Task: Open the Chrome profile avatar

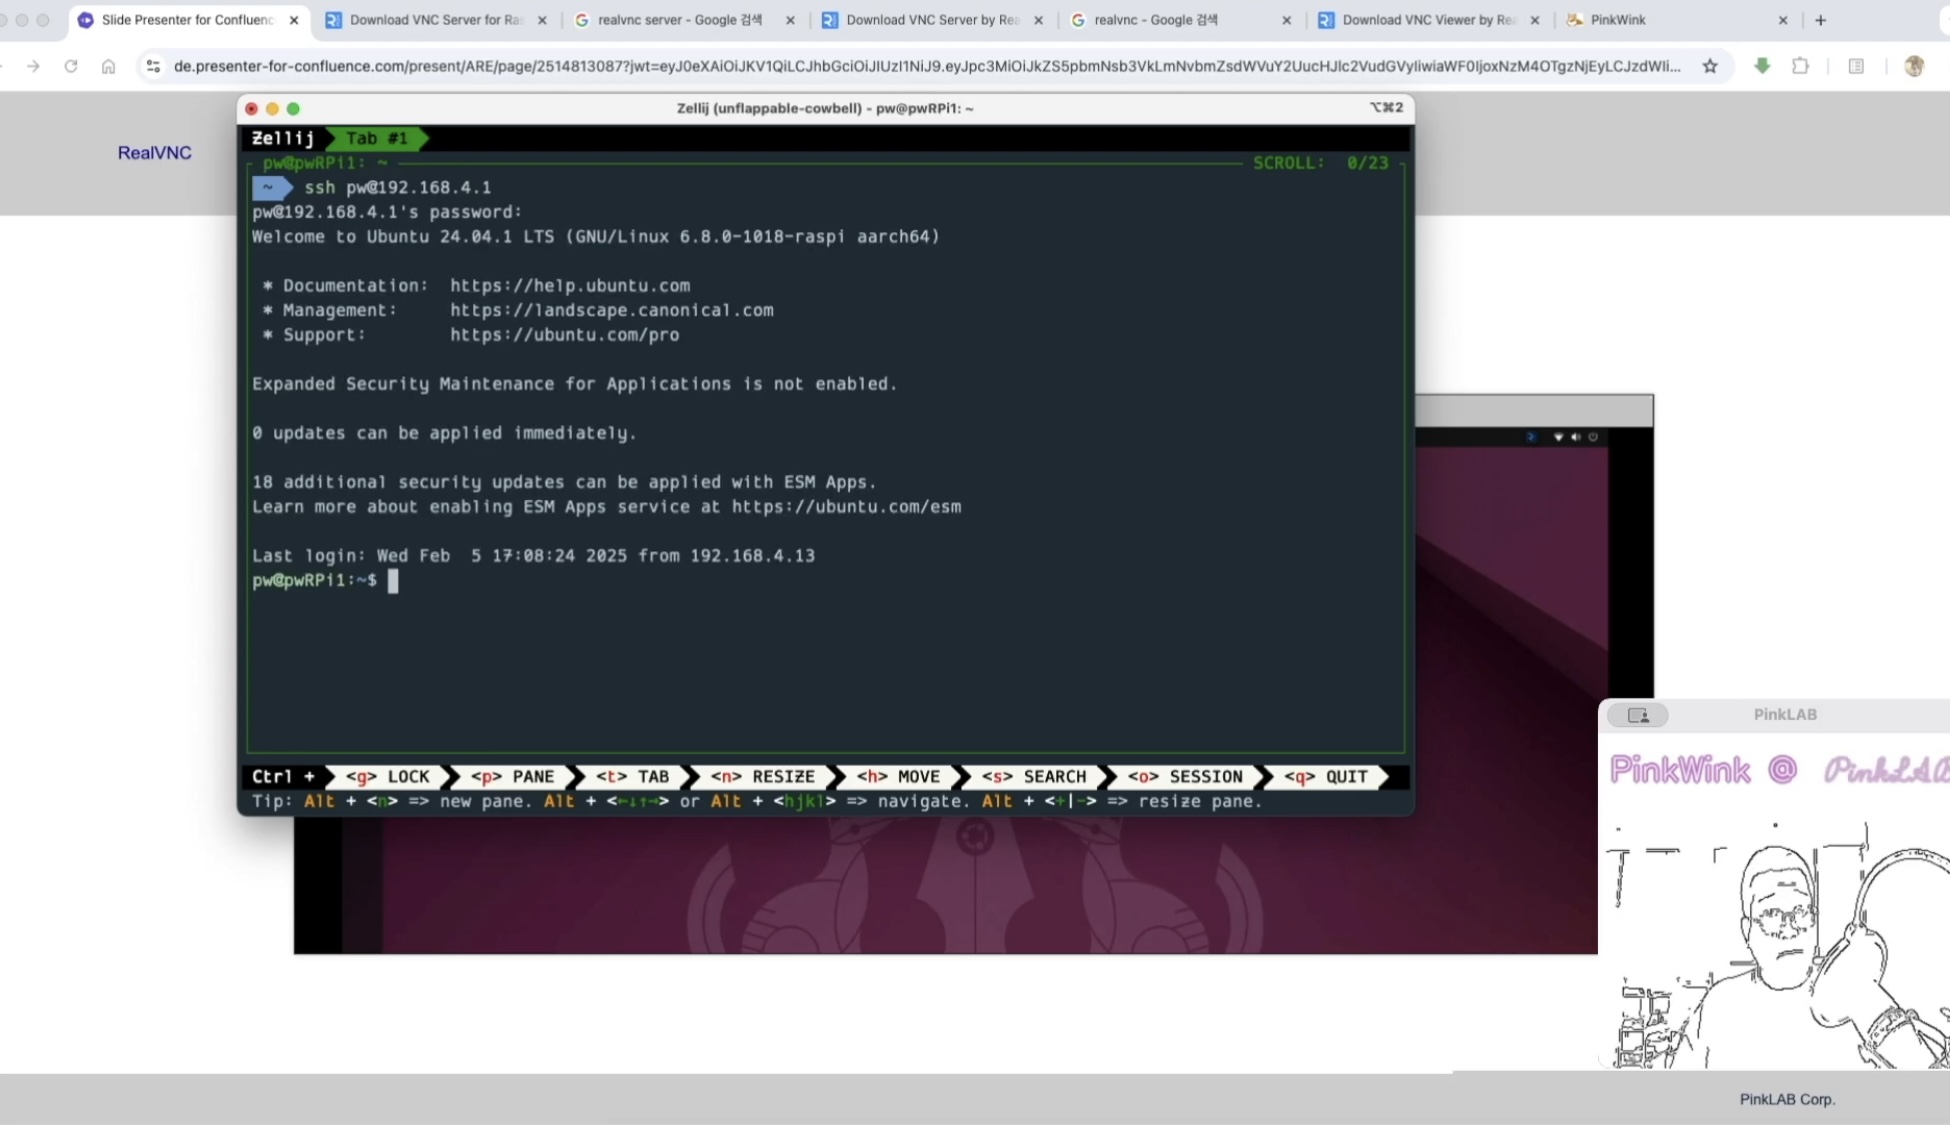Action: coord(1914,66)
